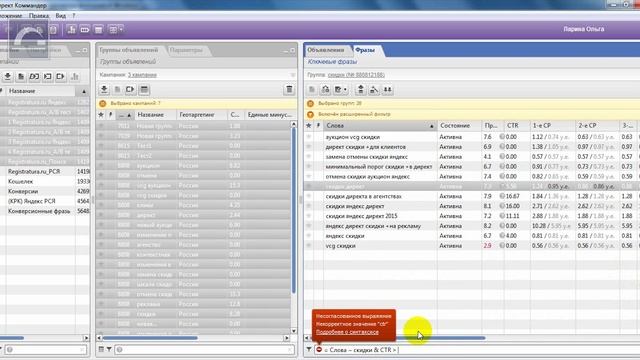Viewport: 640px width, 360px height.
Task: Click the download icon in ad groups toolbar
Action: 104,89
